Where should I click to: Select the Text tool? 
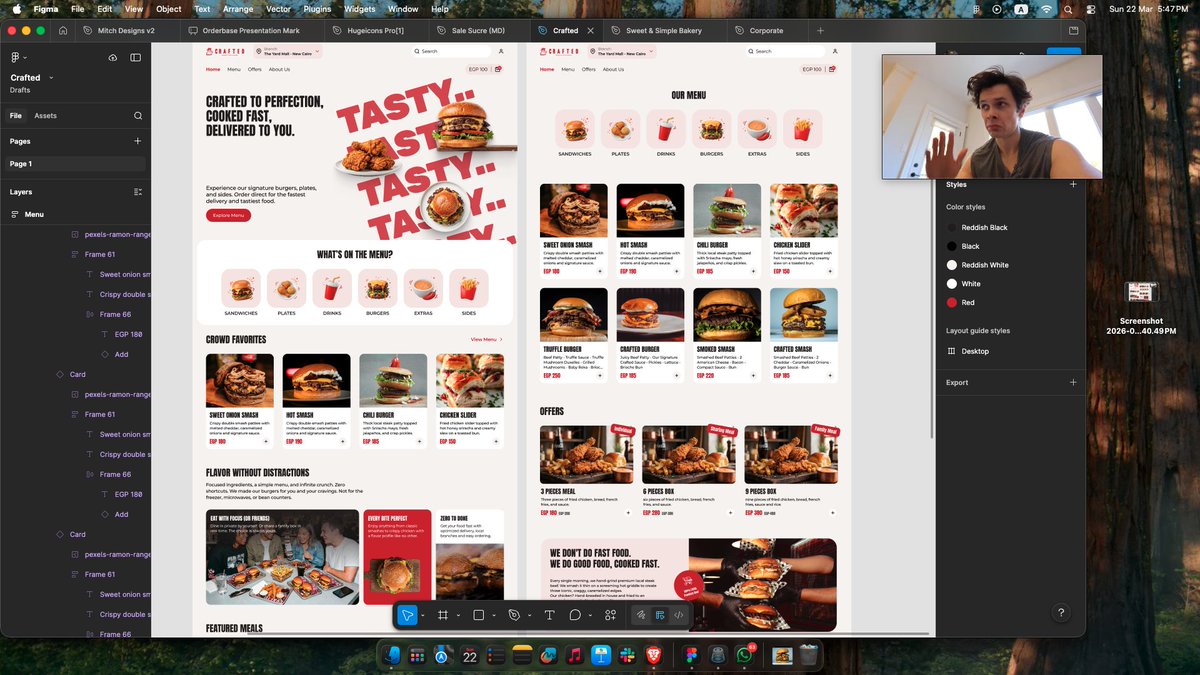(x=549, y=615)
